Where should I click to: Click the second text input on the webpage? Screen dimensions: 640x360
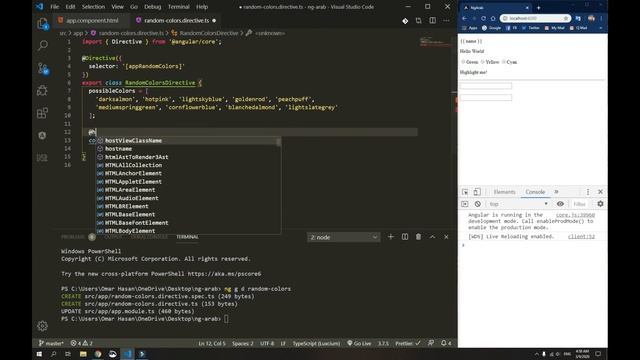[486, 97]
